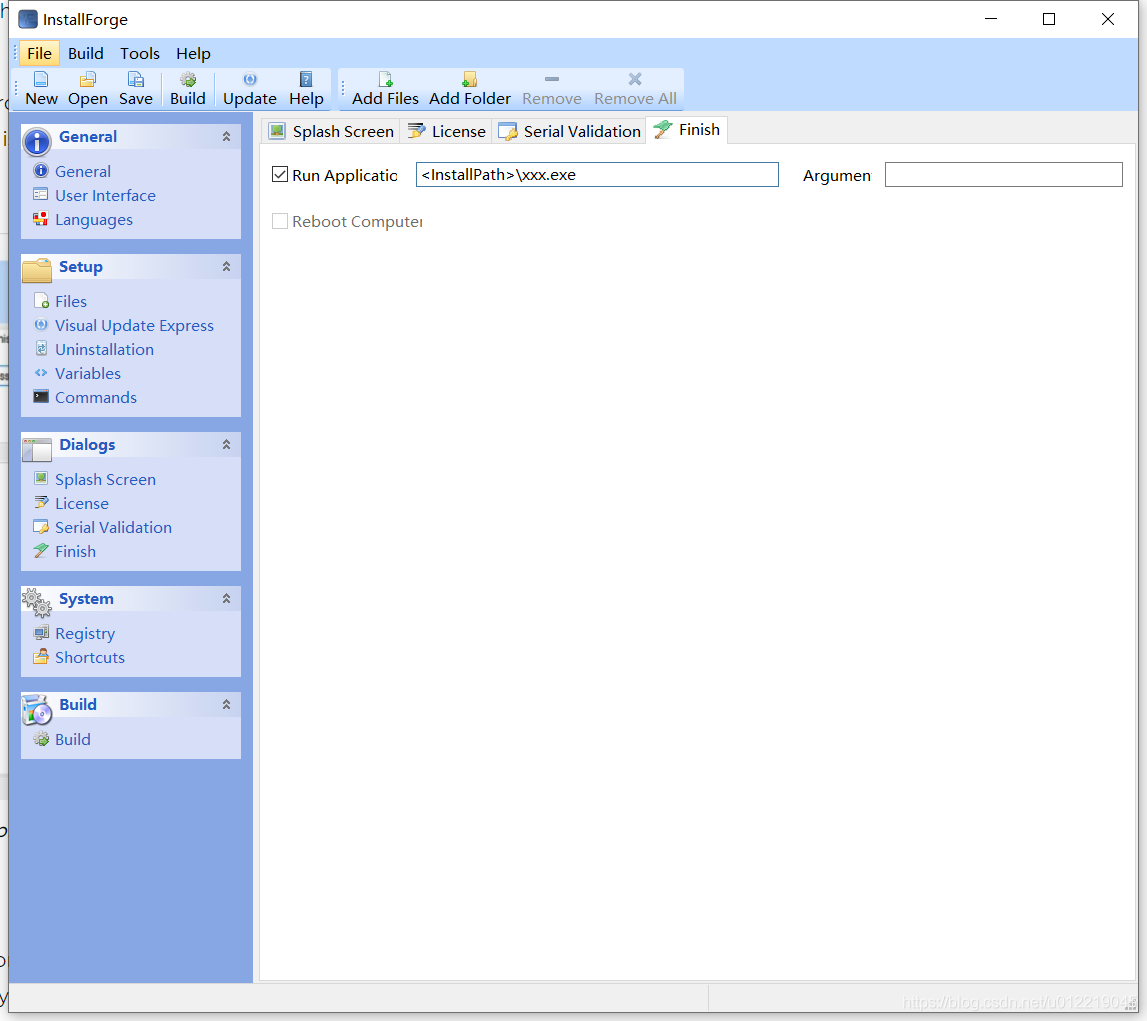
Task: Click the Commands terminal sidebar icon
Action: 41,397
